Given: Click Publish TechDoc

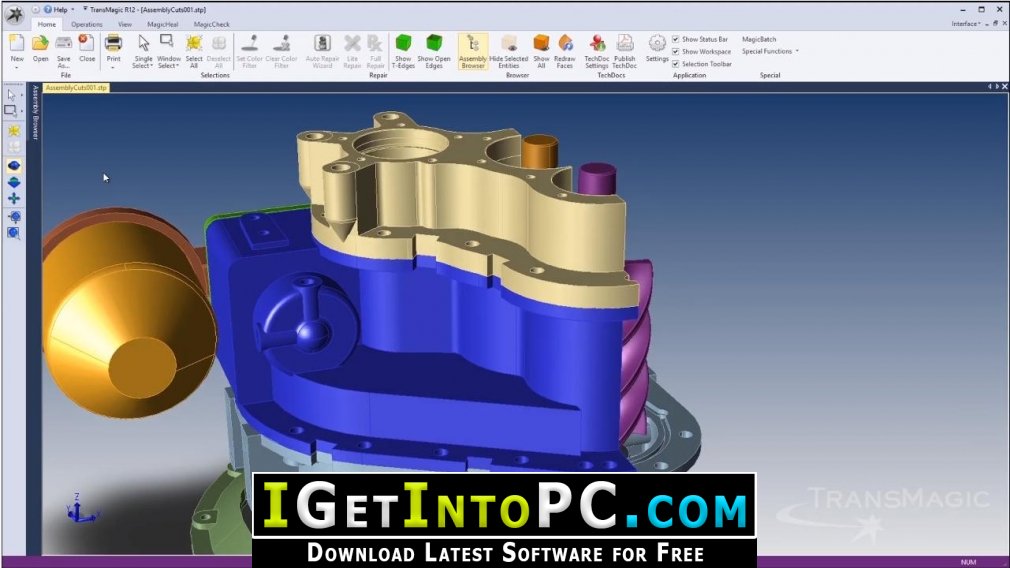Looking at the screenshot, I should coord(624,52).
